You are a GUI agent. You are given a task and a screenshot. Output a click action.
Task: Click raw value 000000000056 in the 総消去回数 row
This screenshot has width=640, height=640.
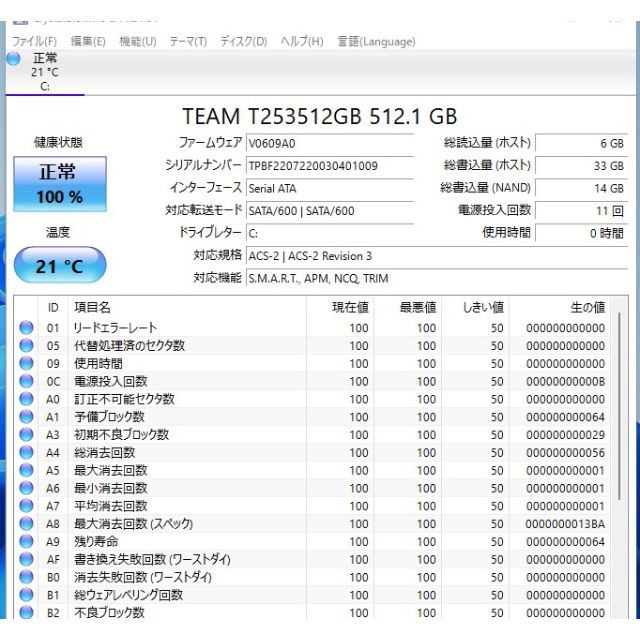(x=565, y=453)
